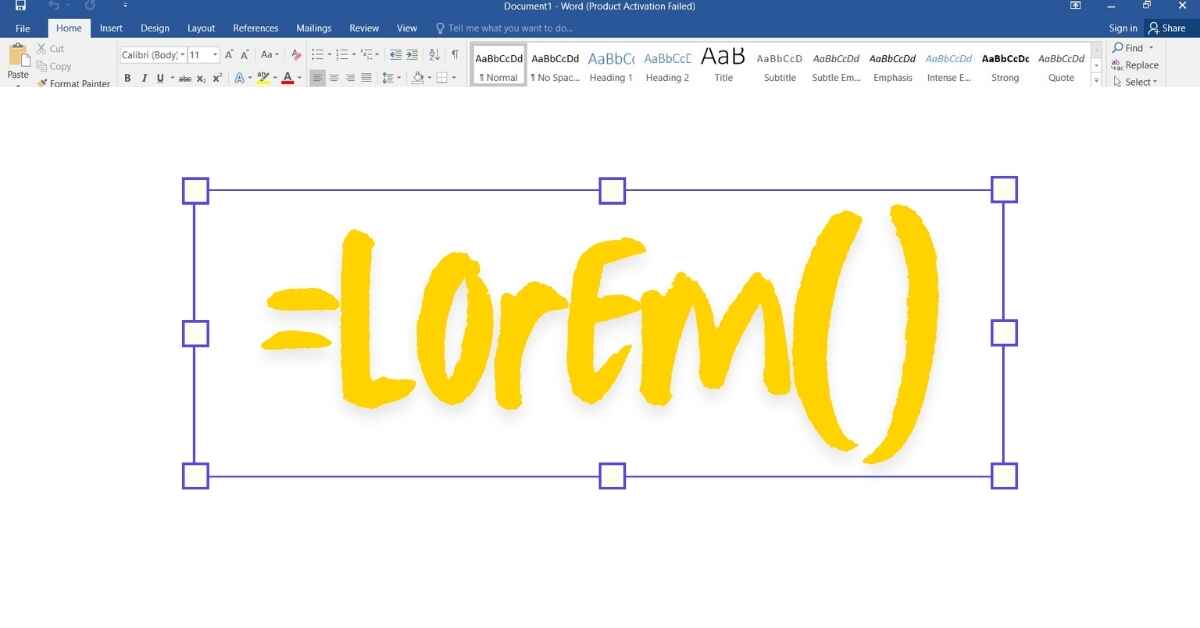Viewport: 1200px width, 628px height.
Task: Increase indent of the paragraph
Action: point(412,55)
